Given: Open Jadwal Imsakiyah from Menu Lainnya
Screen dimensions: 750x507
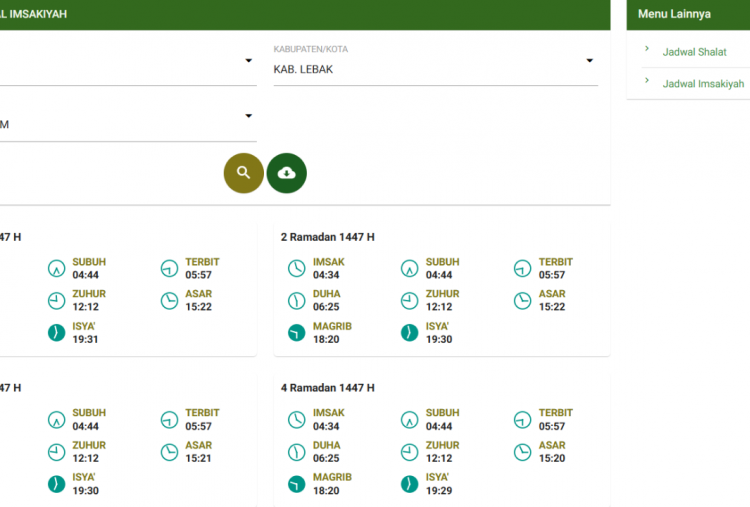Looking at the screenshot, I should [x=703, y=84].
